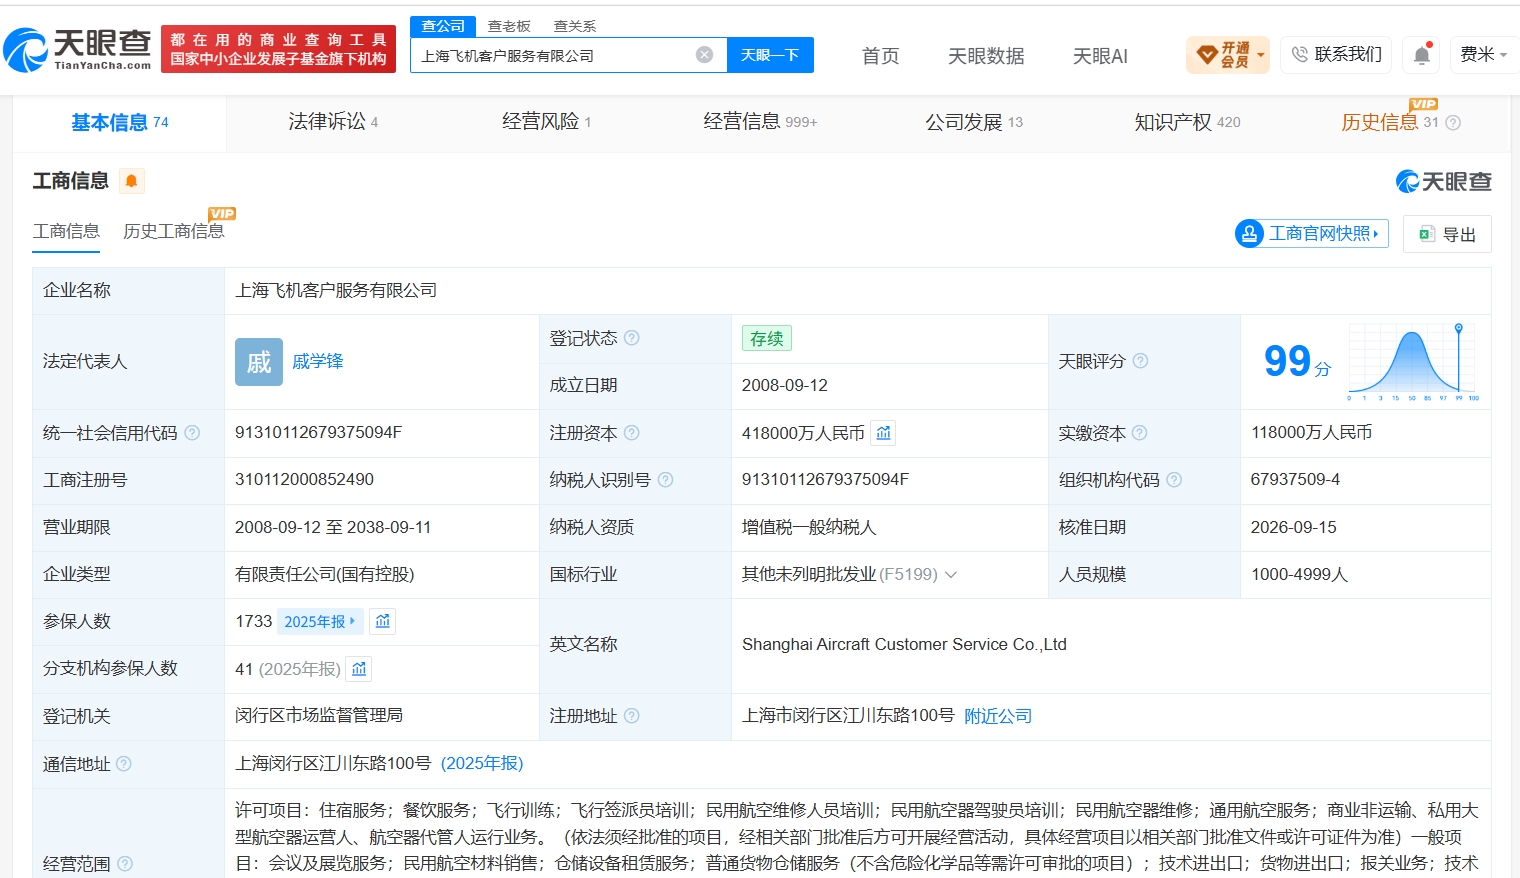Select 人员规模 value 1000-4999人
1520x878 pixels.
[1299, 574]
